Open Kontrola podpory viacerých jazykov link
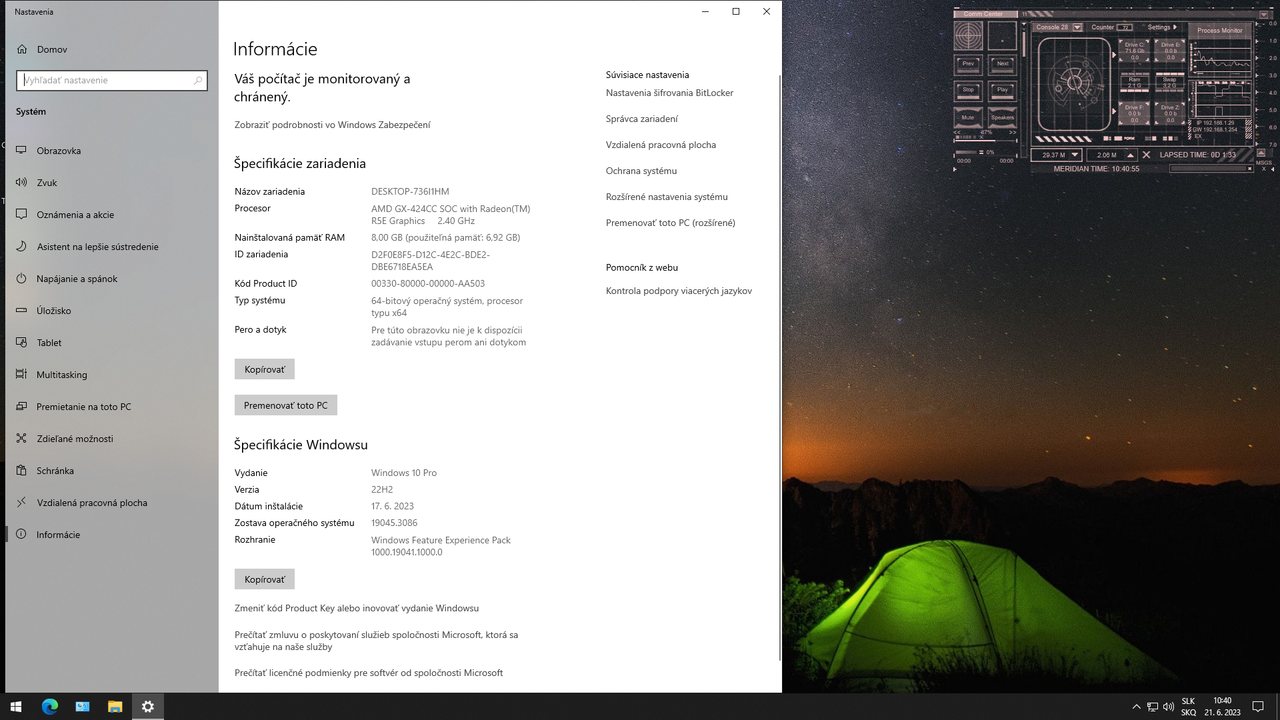Viewport: 1280px width, 720px height. click(x=679, y=291)
